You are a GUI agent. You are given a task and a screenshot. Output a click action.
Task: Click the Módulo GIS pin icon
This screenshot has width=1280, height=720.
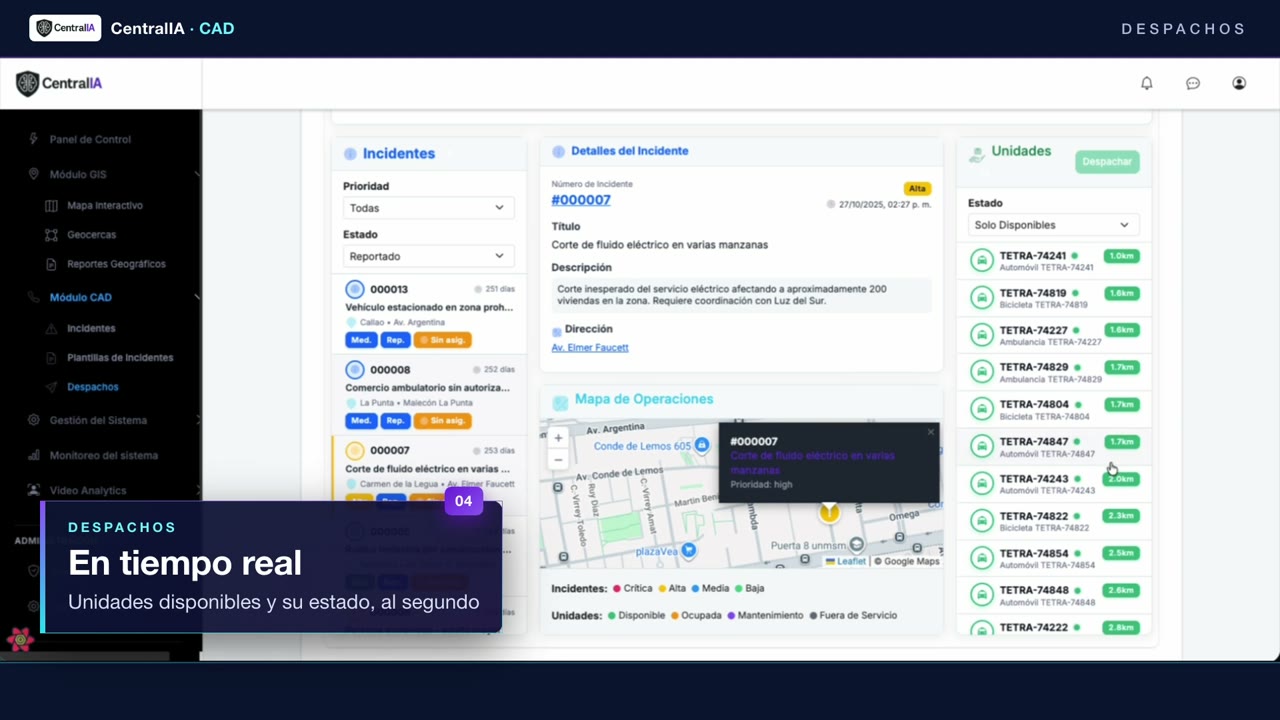click(x=33, y=174)
